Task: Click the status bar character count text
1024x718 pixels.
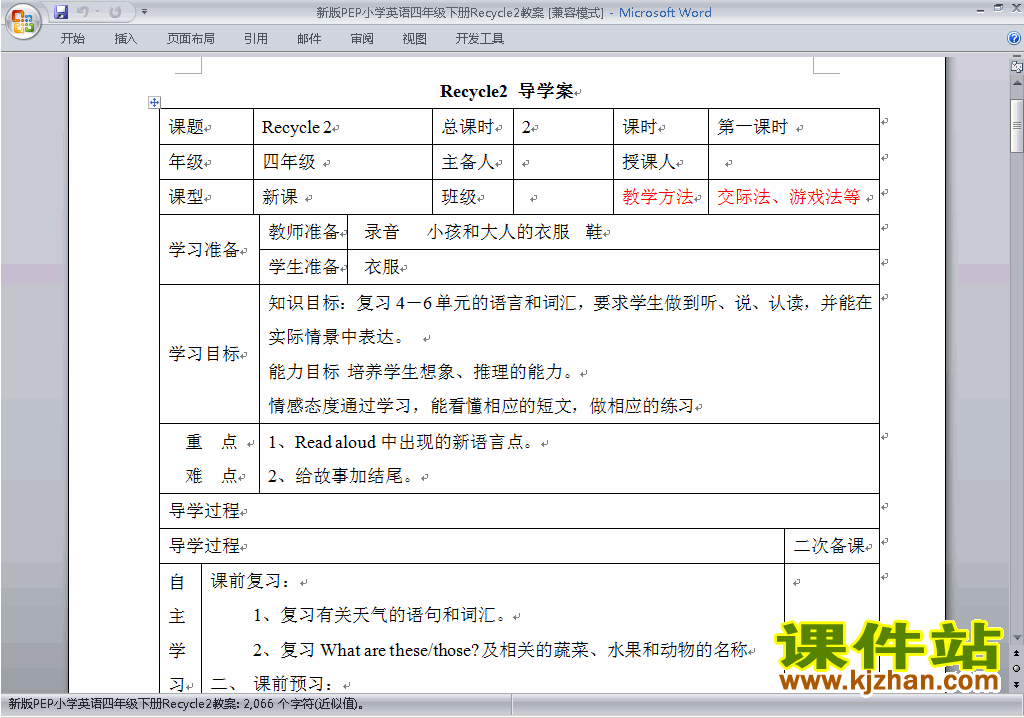Action: [186, 704]
